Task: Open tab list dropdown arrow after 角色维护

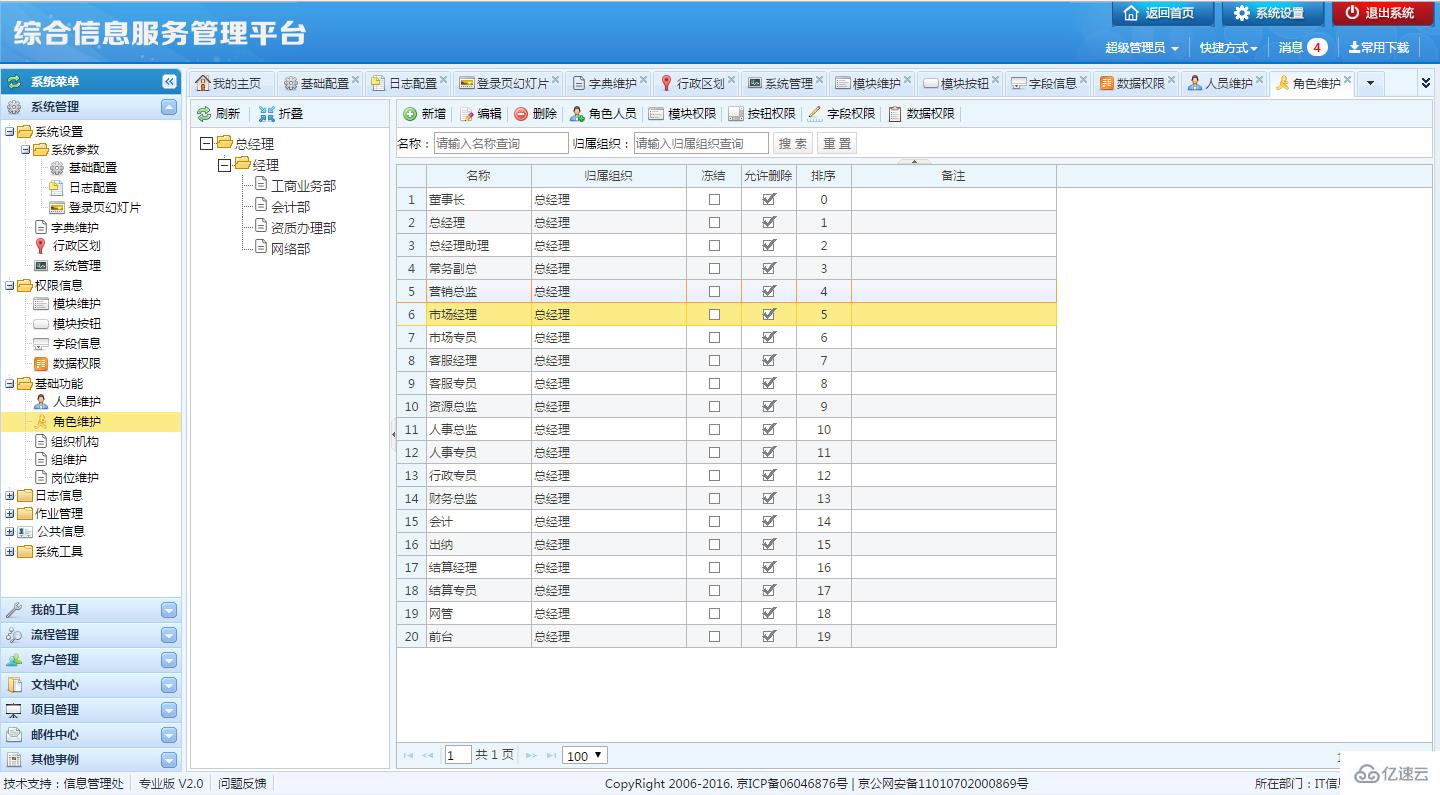Action: click(1370, 83)
